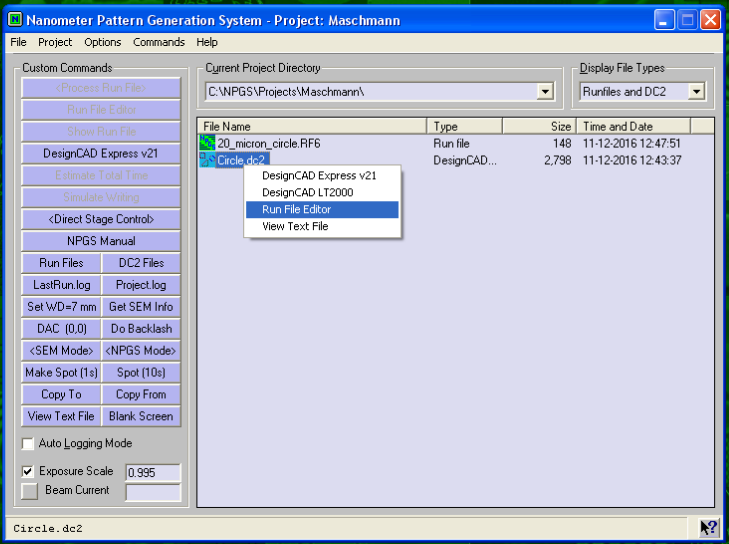Open the NPGS Manual button
The image size is (729, 544).
tap(101, 241)
